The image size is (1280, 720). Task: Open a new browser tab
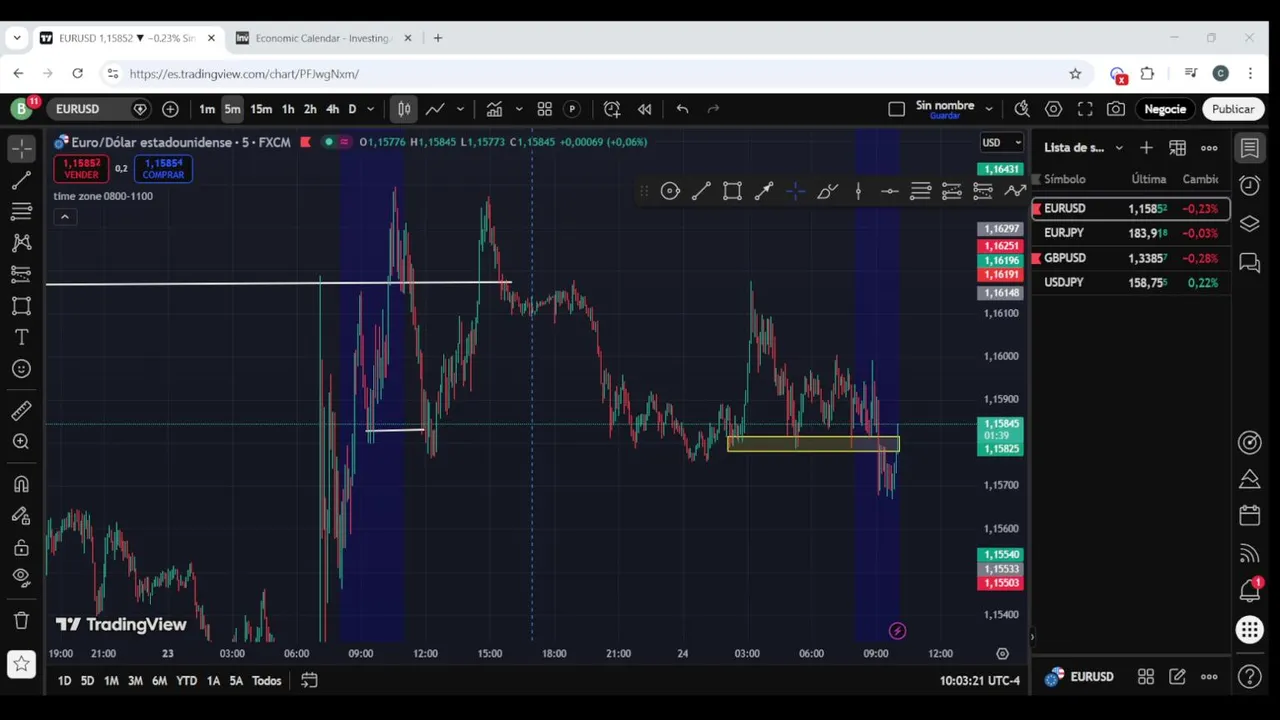pyautogui.click(x=437, y=38)
